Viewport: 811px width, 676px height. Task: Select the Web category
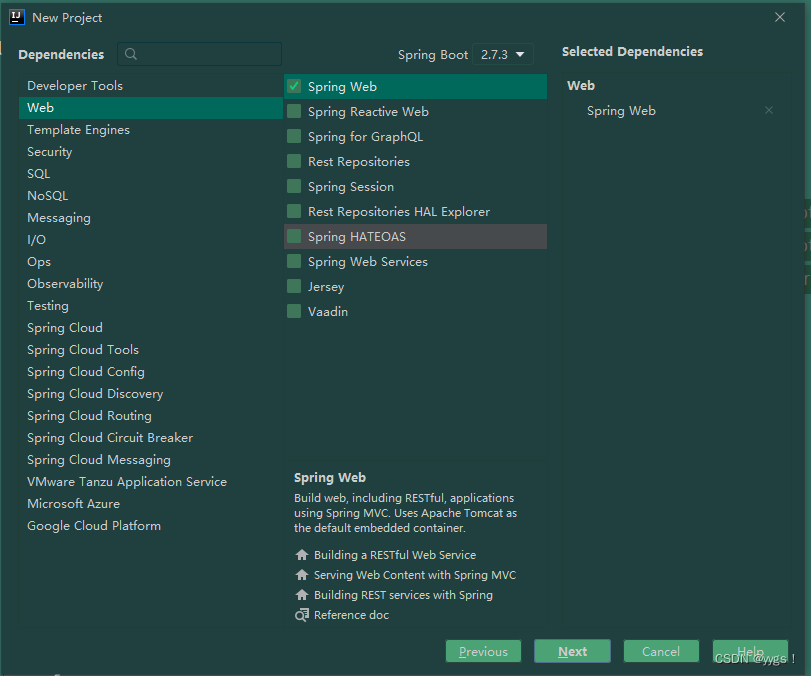(151, 108)
